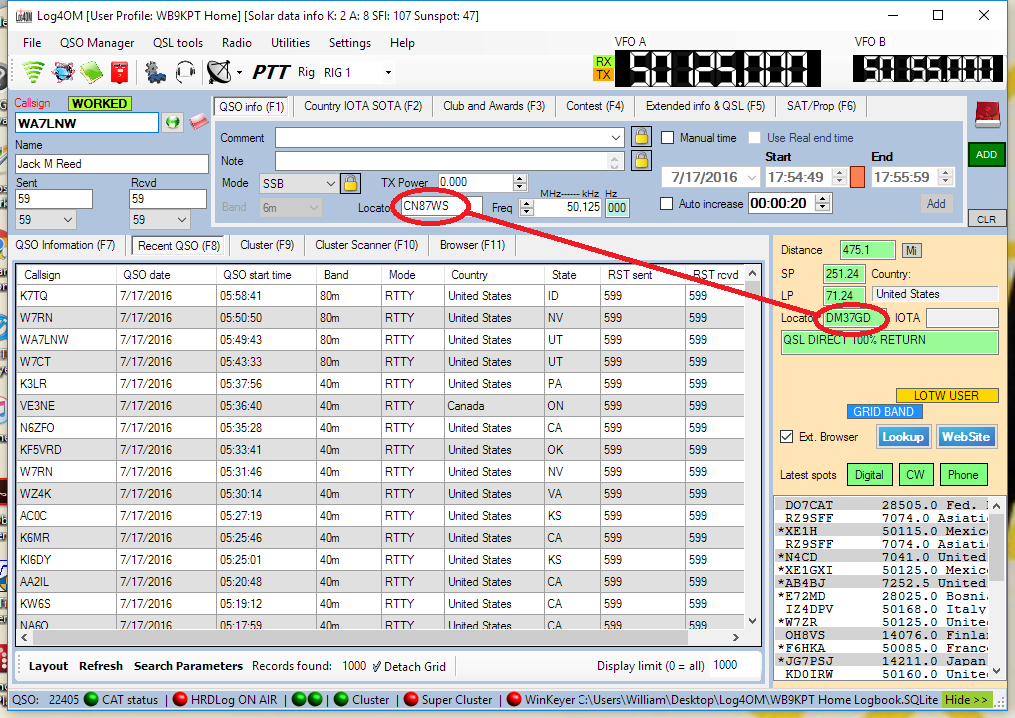Toggle the Mi distance unit button
This screenshot has height=718, width=1015.
point(911,251)
